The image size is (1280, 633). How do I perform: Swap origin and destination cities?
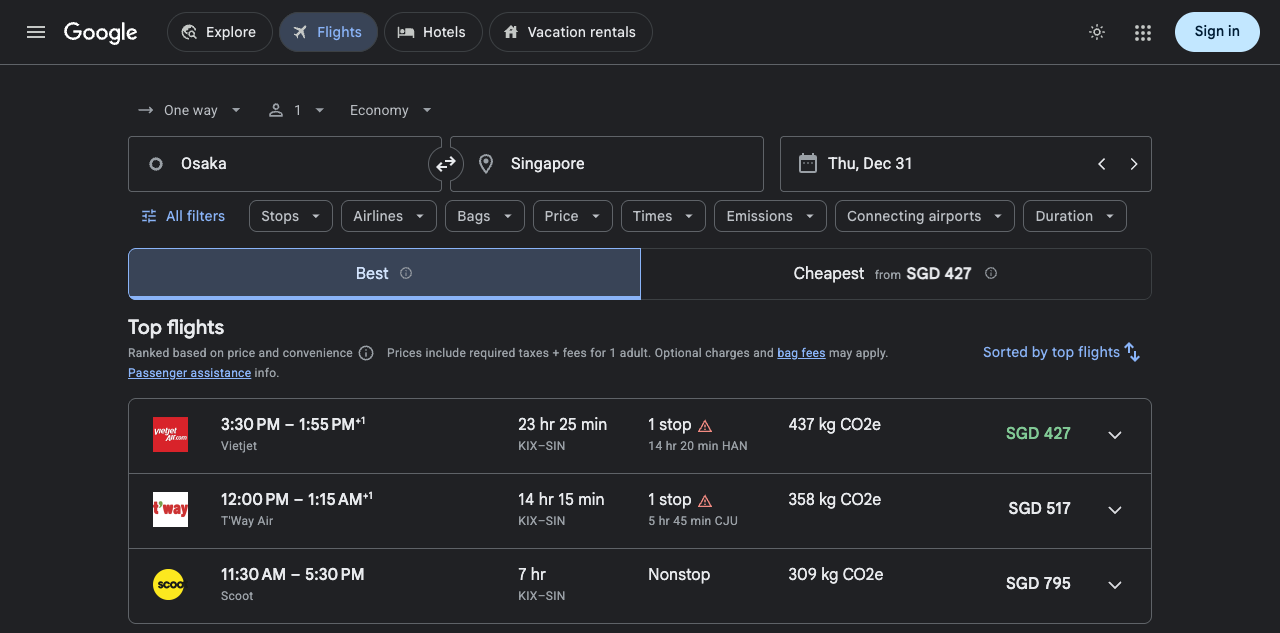(x=446, y=164)
